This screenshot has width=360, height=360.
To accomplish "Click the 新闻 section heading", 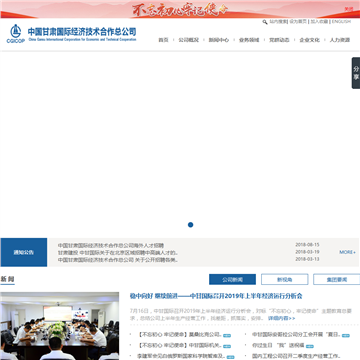I will pyautogui.click(x=7, y=279).
